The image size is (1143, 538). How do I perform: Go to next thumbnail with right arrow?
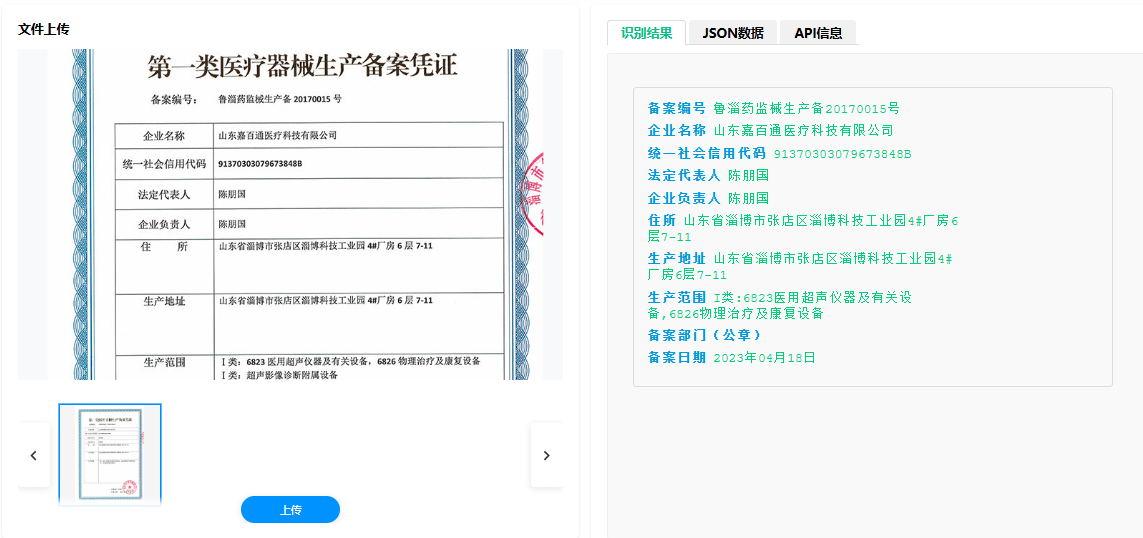click(547, 455)
